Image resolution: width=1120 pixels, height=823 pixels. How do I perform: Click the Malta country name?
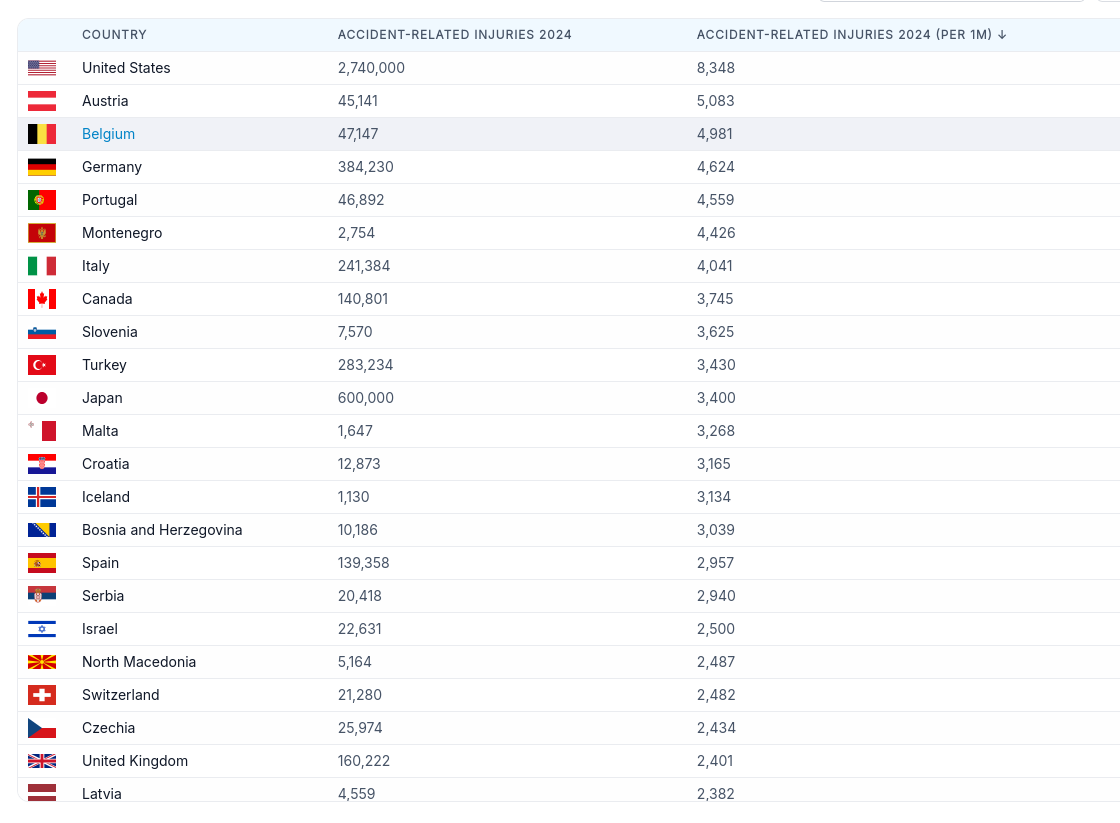point(100,431)
